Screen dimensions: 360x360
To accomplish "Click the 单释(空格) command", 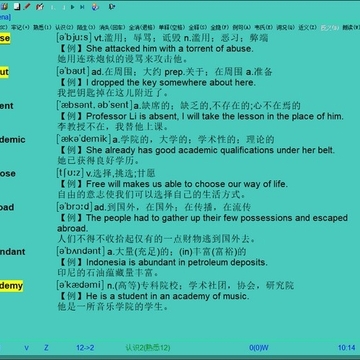I will [x=172, y=27].
